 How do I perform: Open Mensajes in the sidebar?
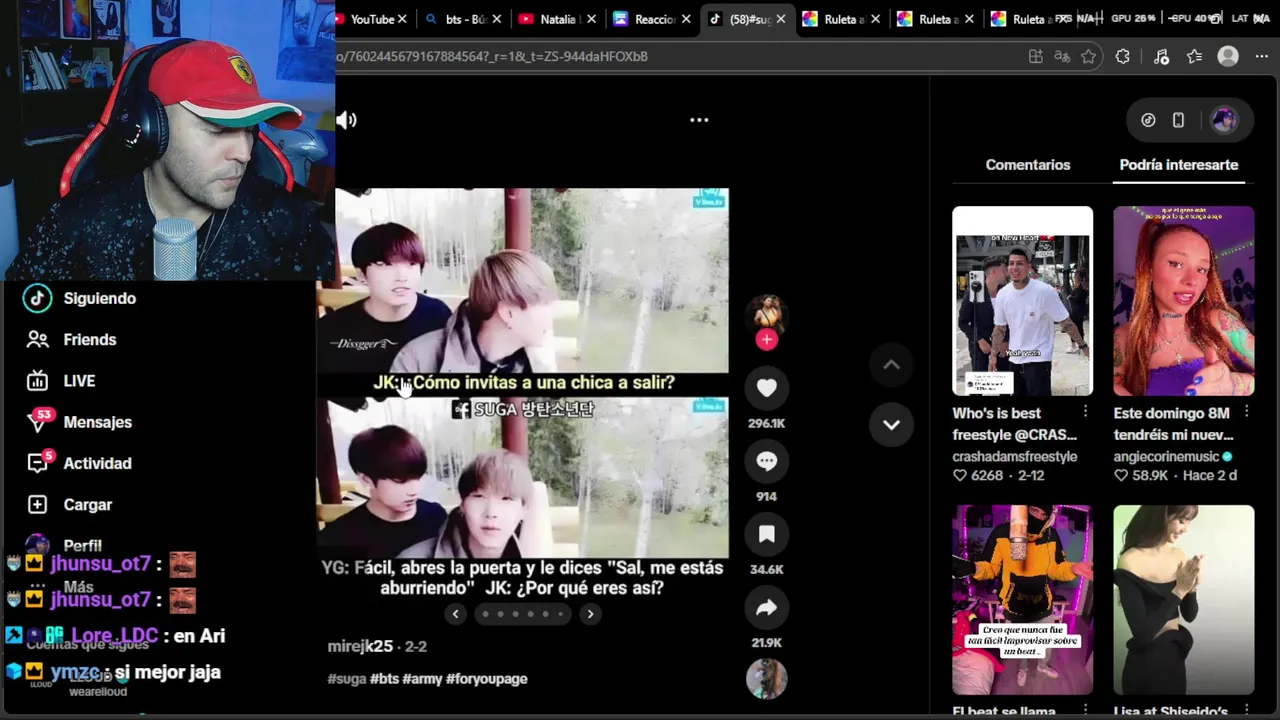[98, 422]
